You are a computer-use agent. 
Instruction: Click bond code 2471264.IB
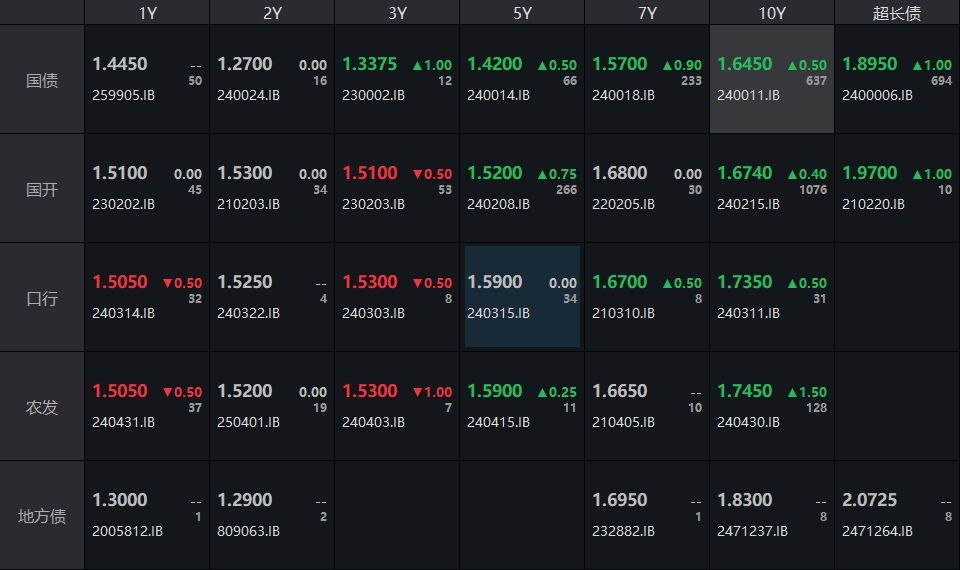877,531
